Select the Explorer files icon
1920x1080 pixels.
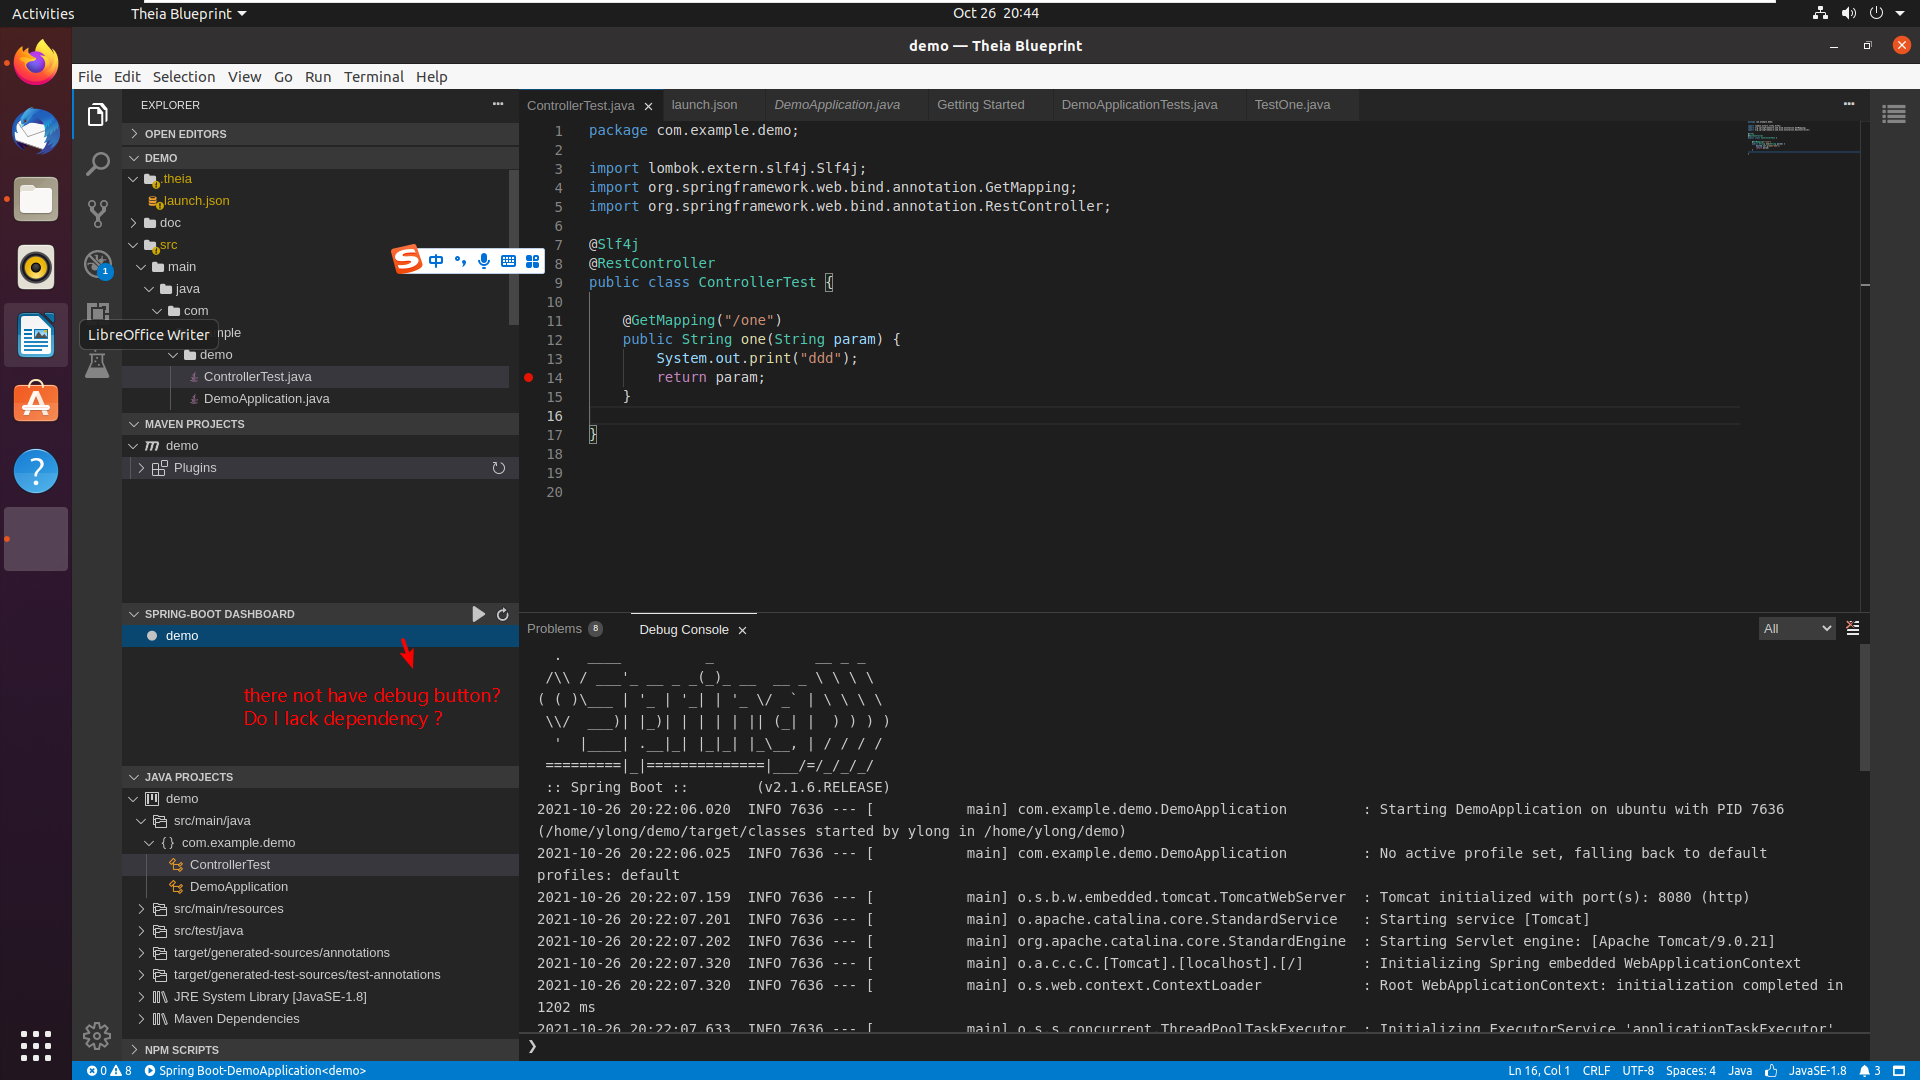point(97,114)
